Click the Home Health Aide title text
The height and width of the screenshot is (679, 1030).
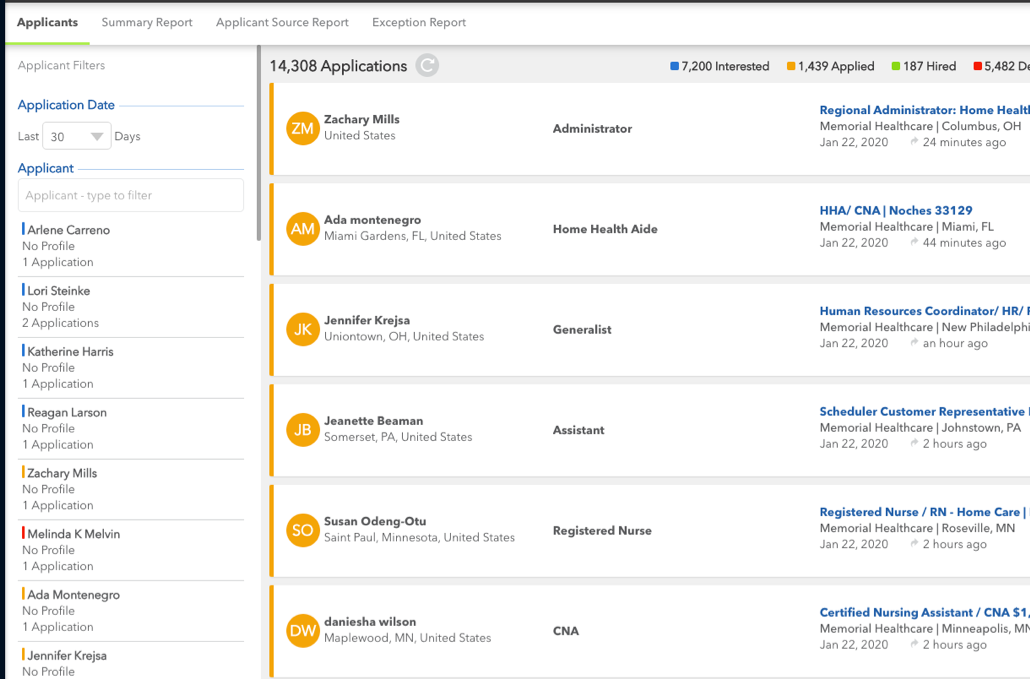click(x=605, y=229)
